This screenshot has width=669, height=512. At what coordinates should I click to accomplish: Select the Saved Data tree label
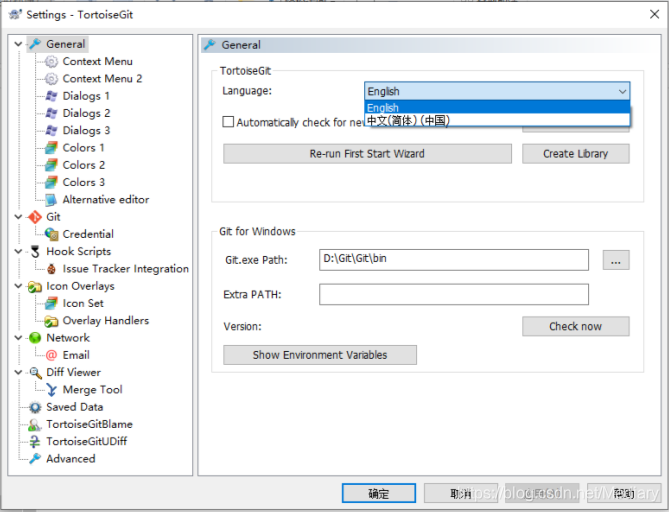pyautogui.click(x=75, y=407)
